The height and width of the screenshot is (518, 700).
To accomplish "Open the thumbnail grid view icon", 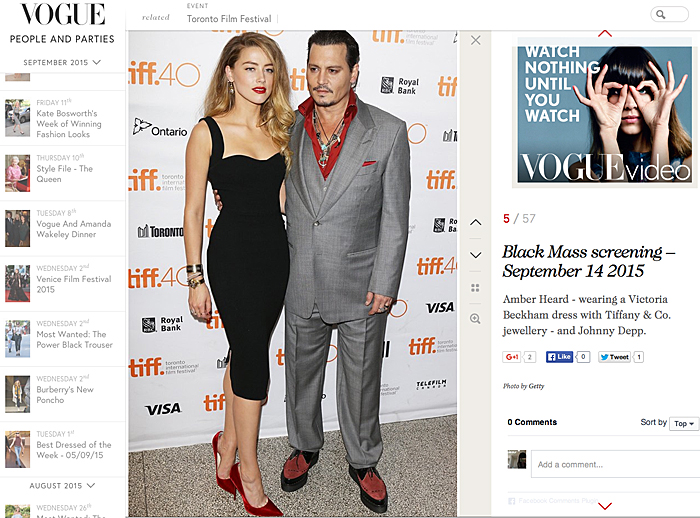I will pyautogui.click(x=475, y=288).
